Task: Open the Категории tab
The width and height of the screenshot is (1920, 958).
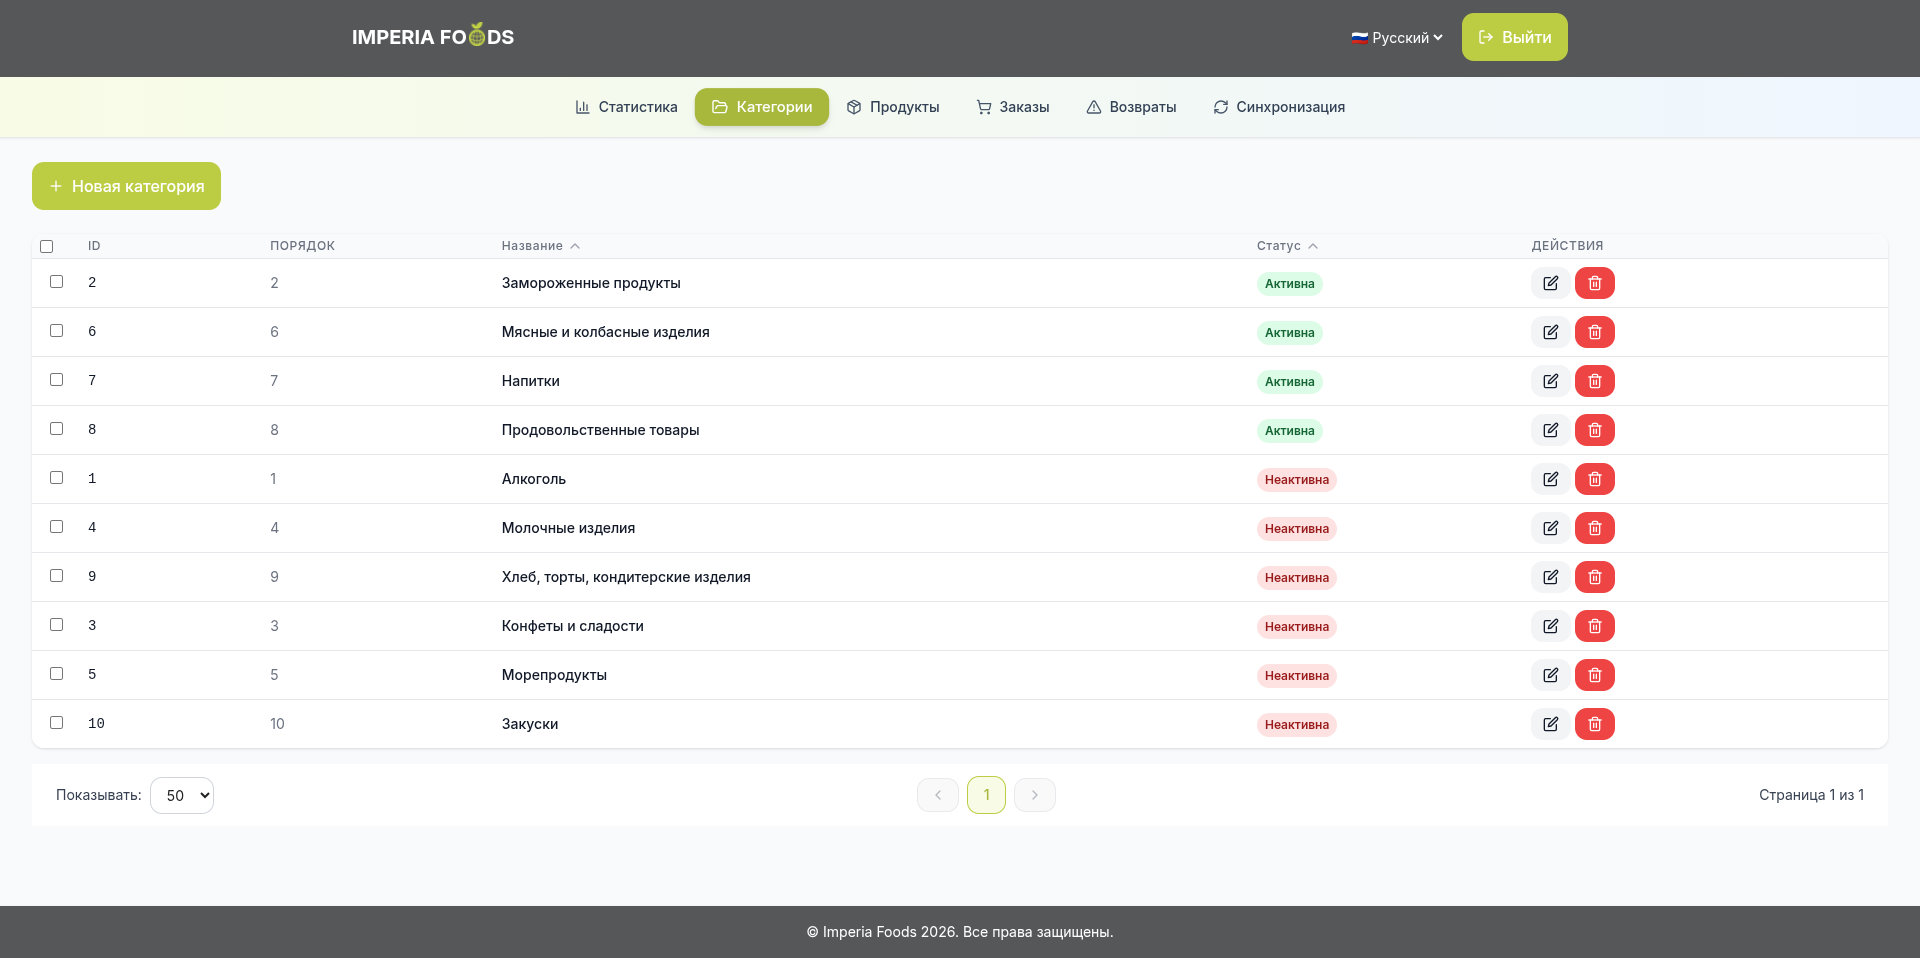Action: 762,107
